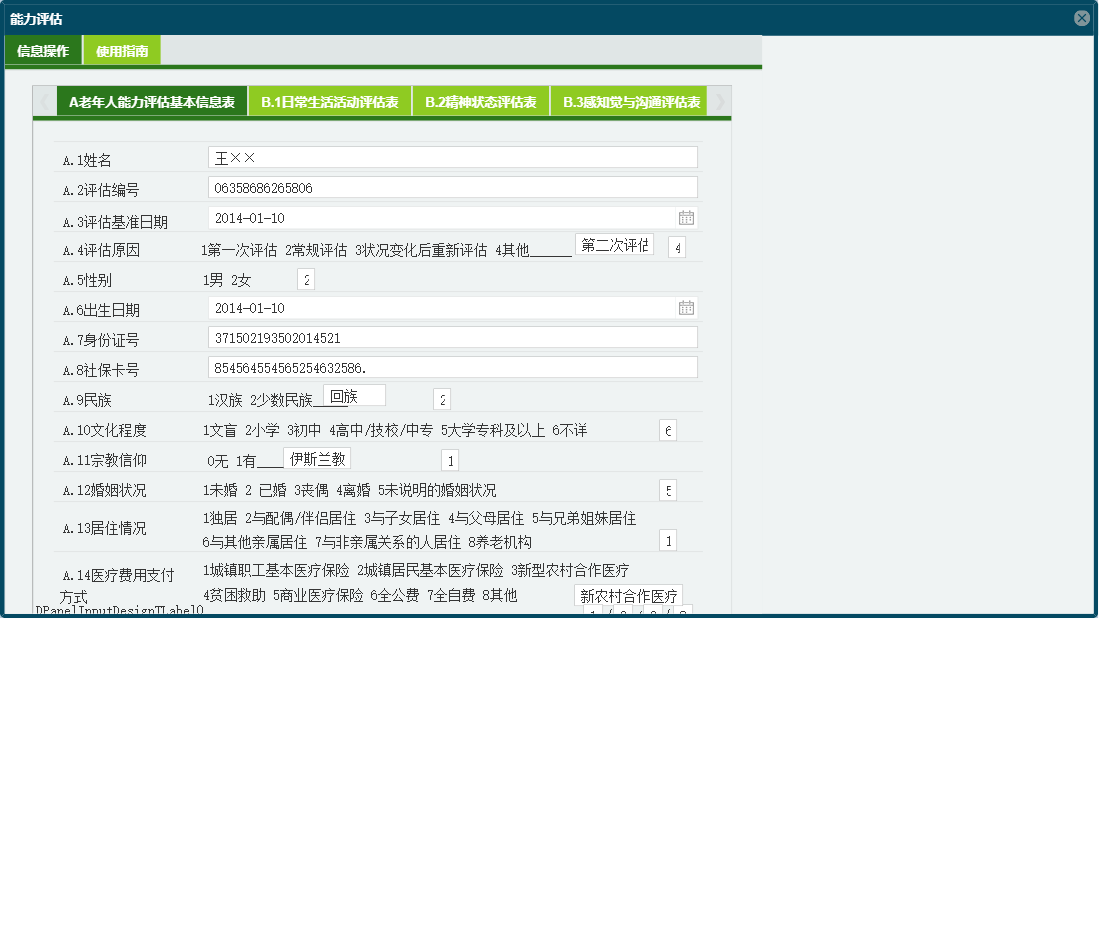Click the 第二次评估 other-reason box
Screen dimensions: 1099x937
[614, 243]
